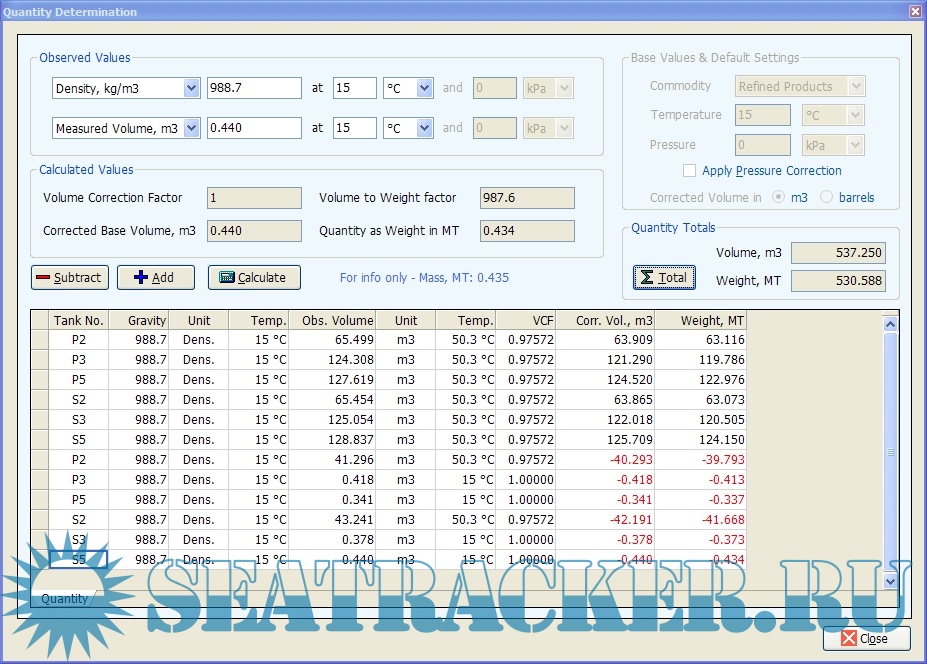
Task: Click the Total button with sigma icon
Action: [664, 277]
